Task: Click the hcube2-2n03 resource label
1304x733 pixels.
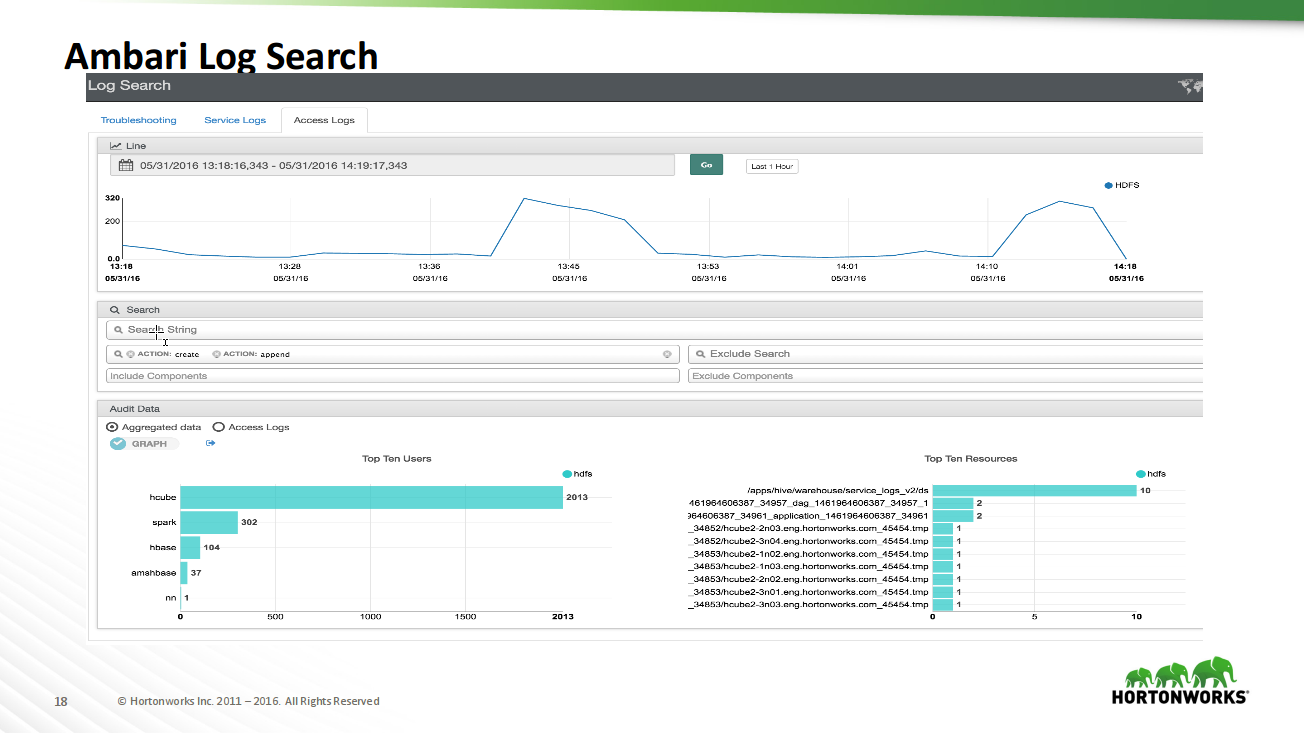Action: coord(810,528)
